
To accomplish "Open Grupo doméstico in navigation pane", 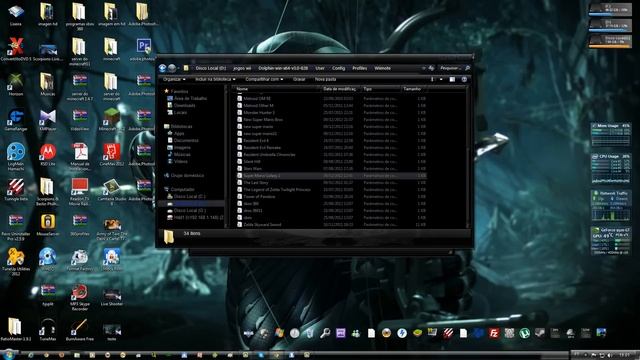I will [x=187, y=176].
